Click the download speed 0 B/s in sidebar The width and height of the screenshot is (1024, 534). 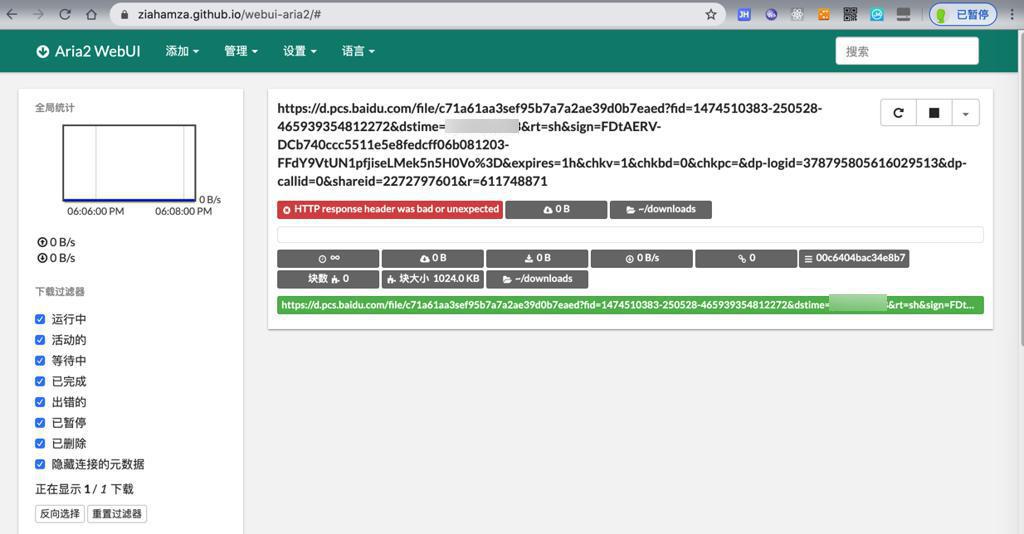pyautogui.click(x=56, y=258)
